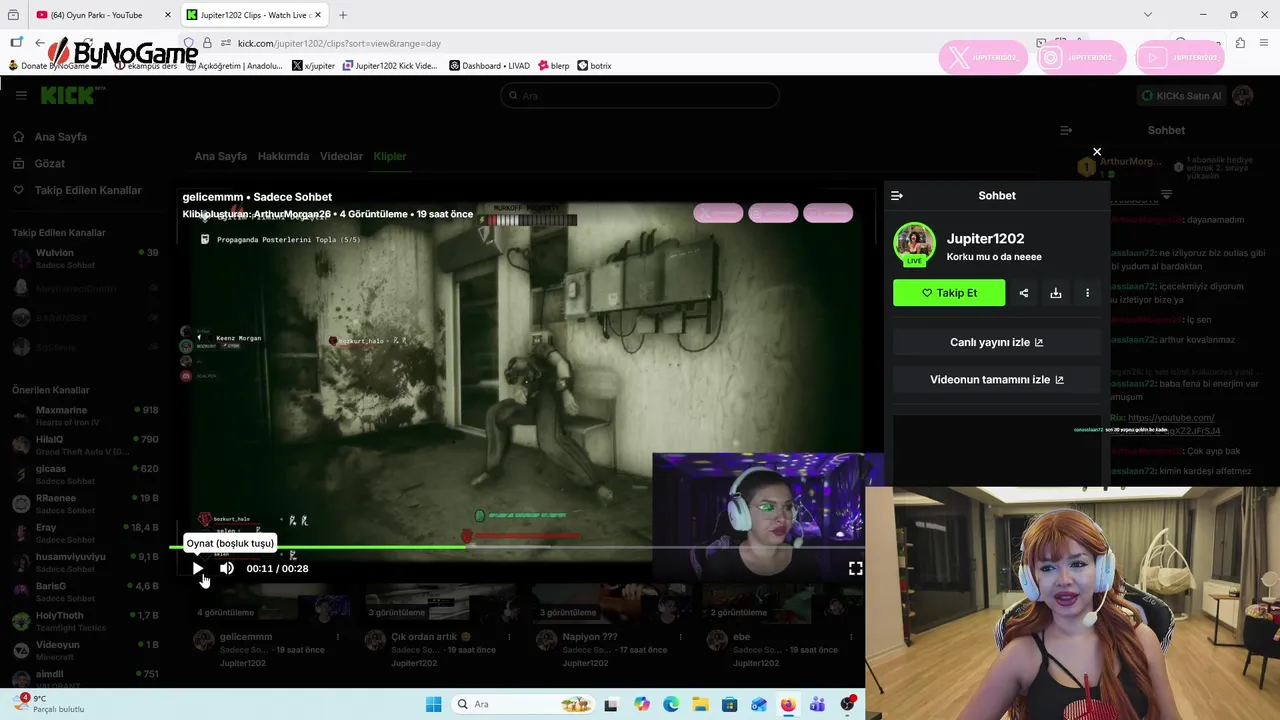1280x720 pixels.
Task: Open the Dashboard • LIVAD bookmark
Action: (x=489, y=66)
